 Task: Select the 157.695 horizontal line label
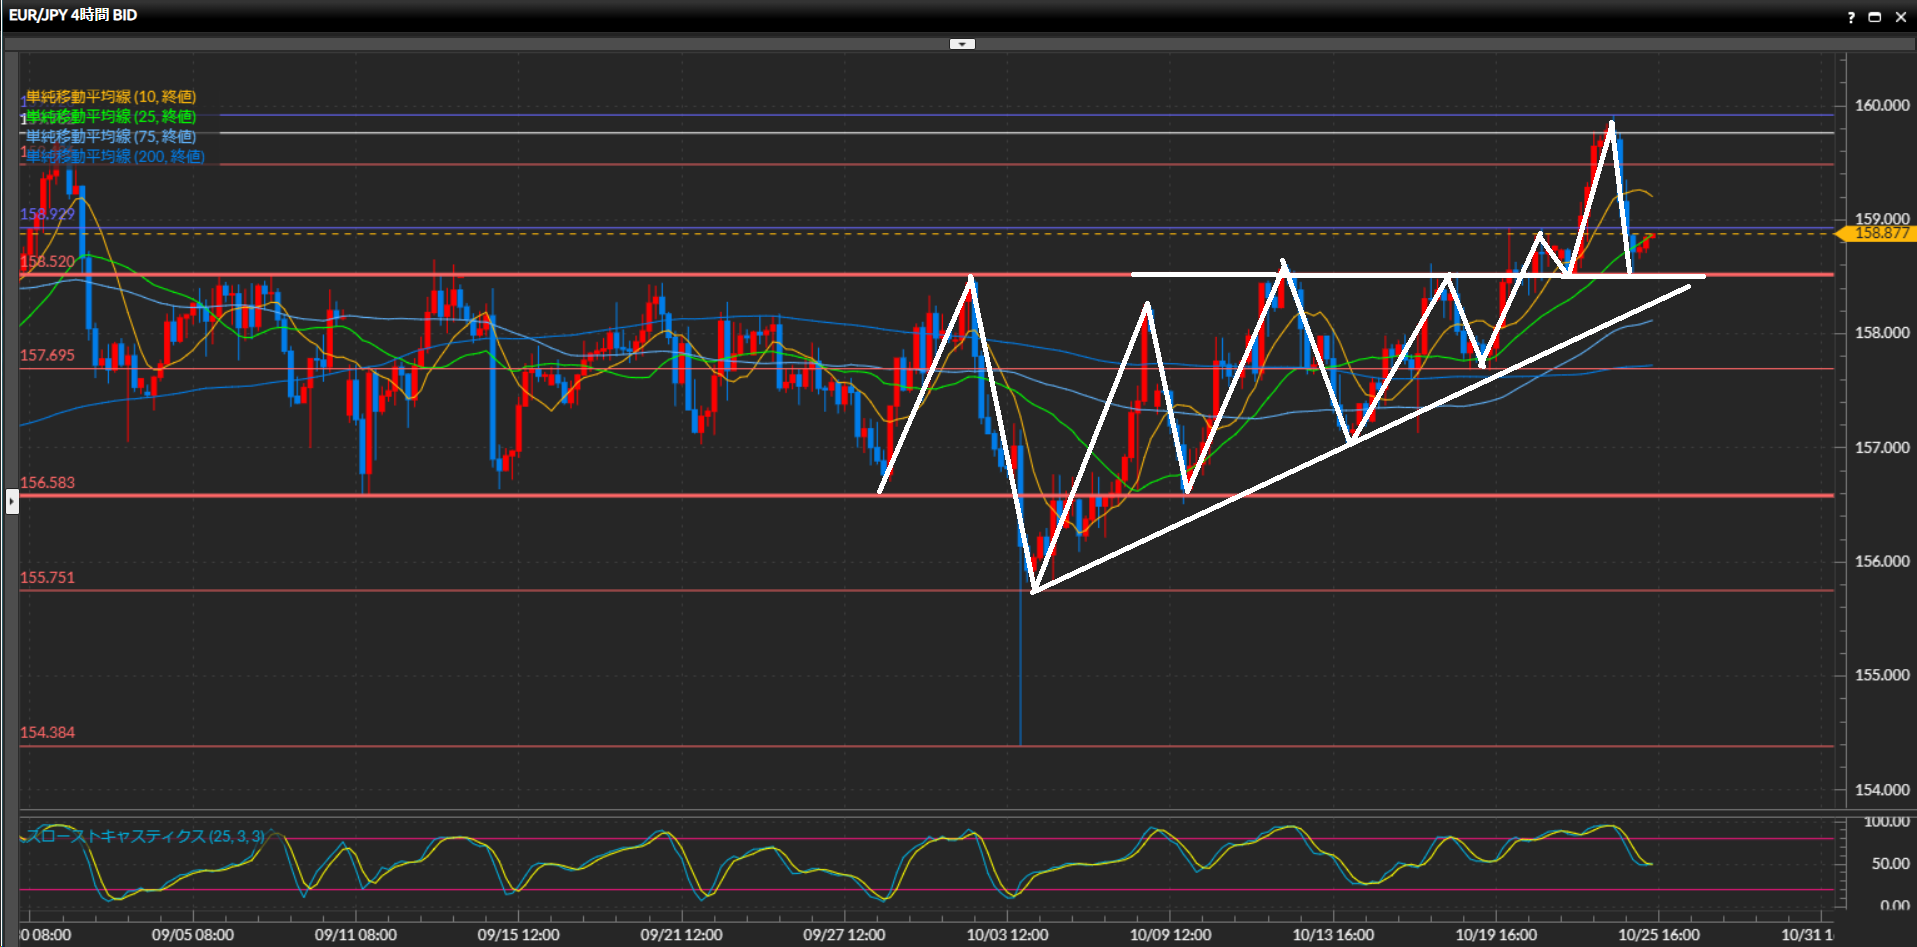[48, 356]
